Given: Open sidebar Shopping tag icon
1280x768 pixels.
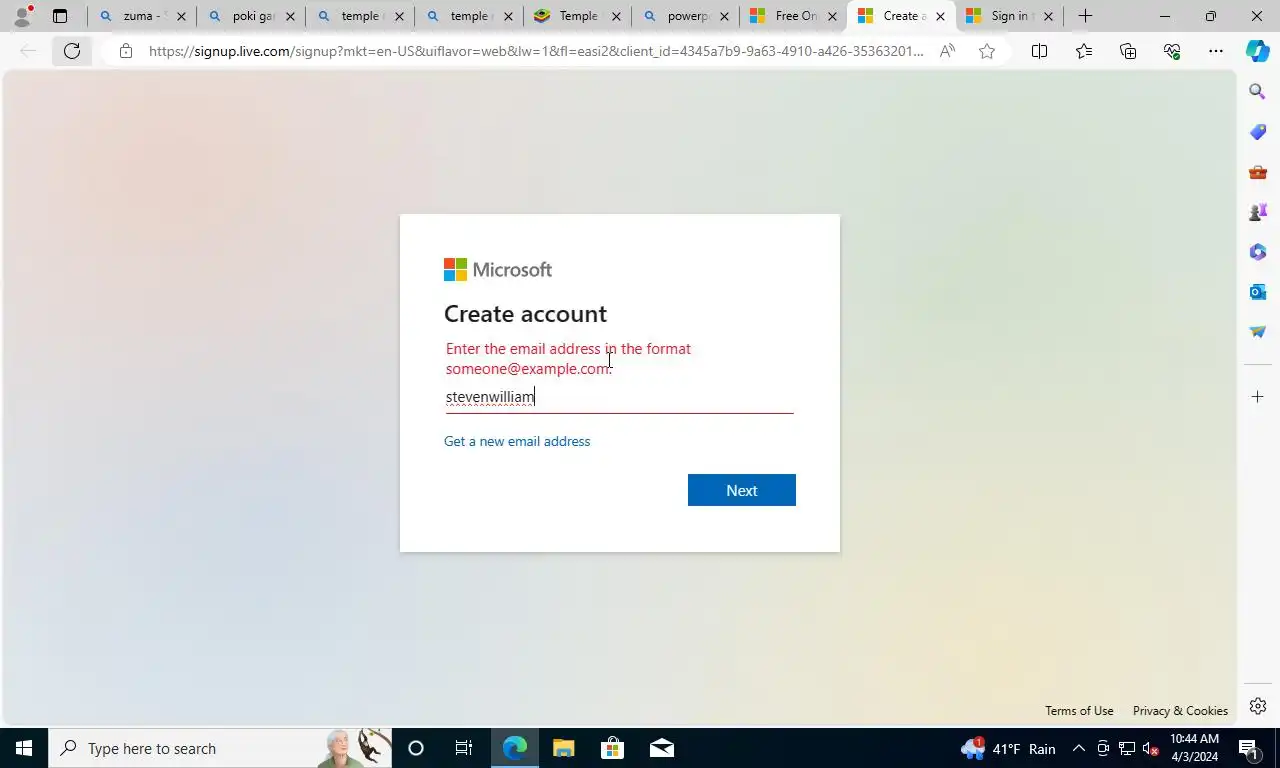Looking at the screenshot, I should [1258, 132].
